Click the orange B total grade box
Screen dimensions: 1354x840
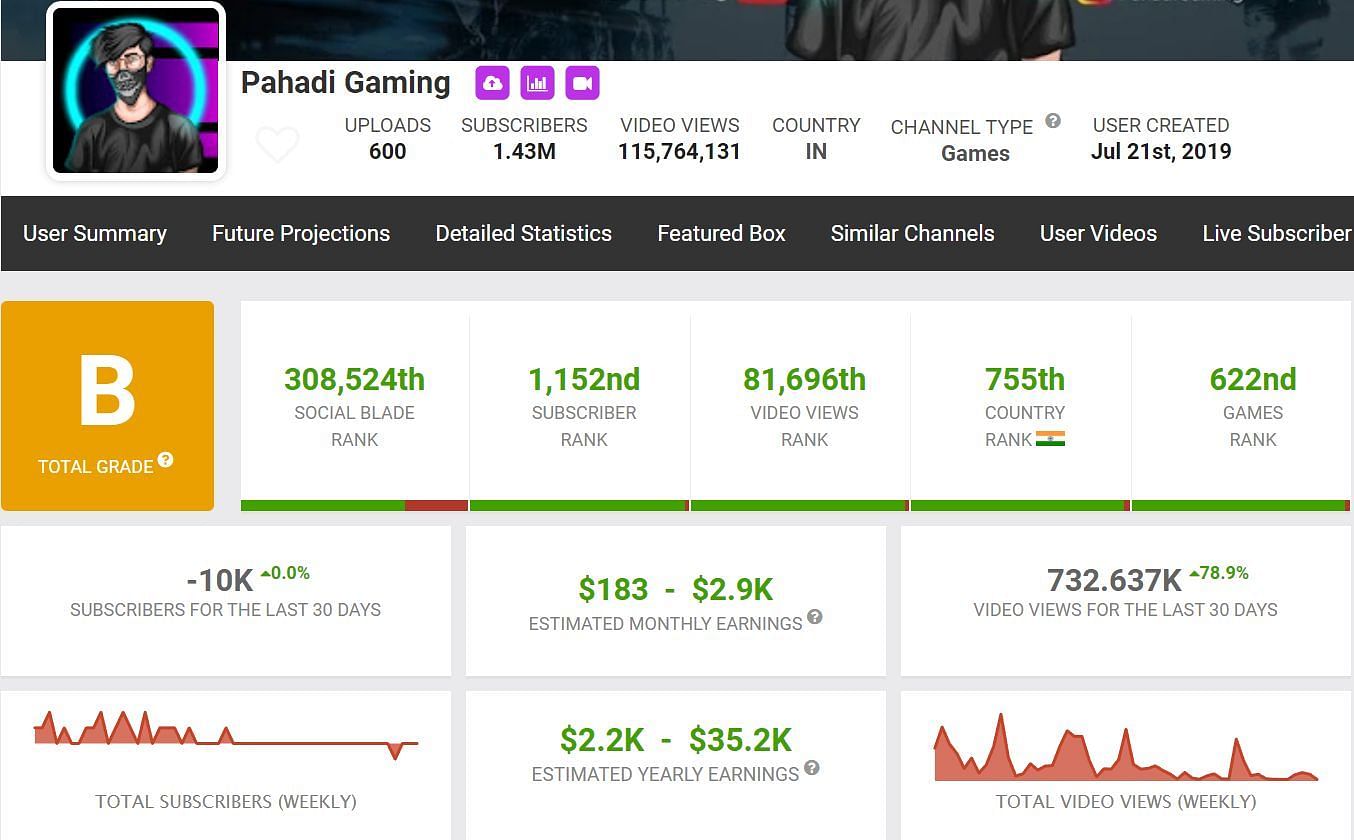click(x=107, y=406)
